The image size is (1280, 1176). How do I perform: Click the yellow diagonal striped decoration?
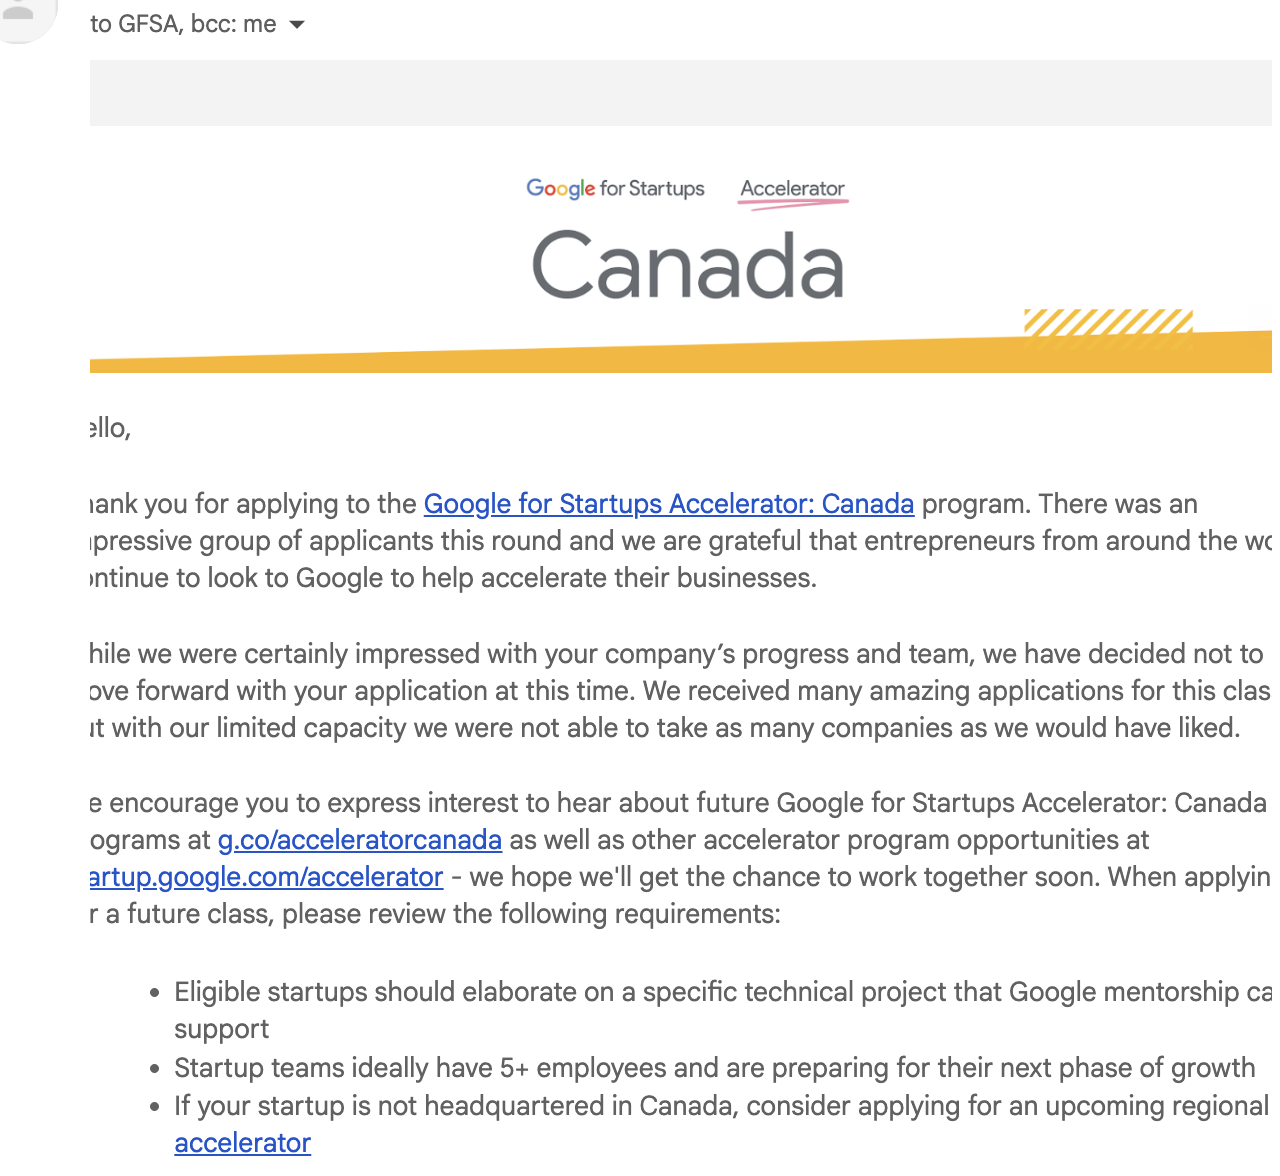click(1108, 322)
